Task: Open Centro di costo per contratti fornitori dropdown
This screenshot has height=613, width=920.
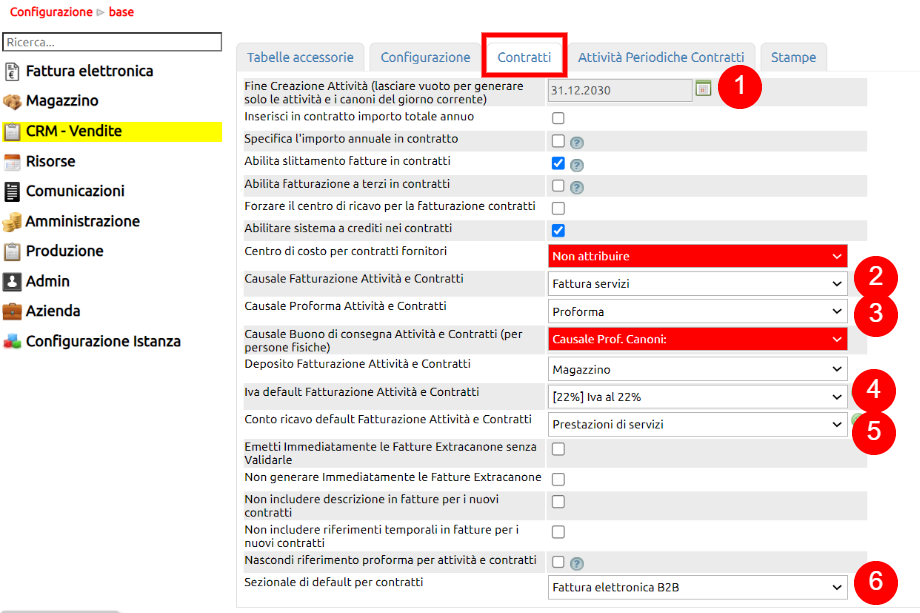Action: point(698,256)
